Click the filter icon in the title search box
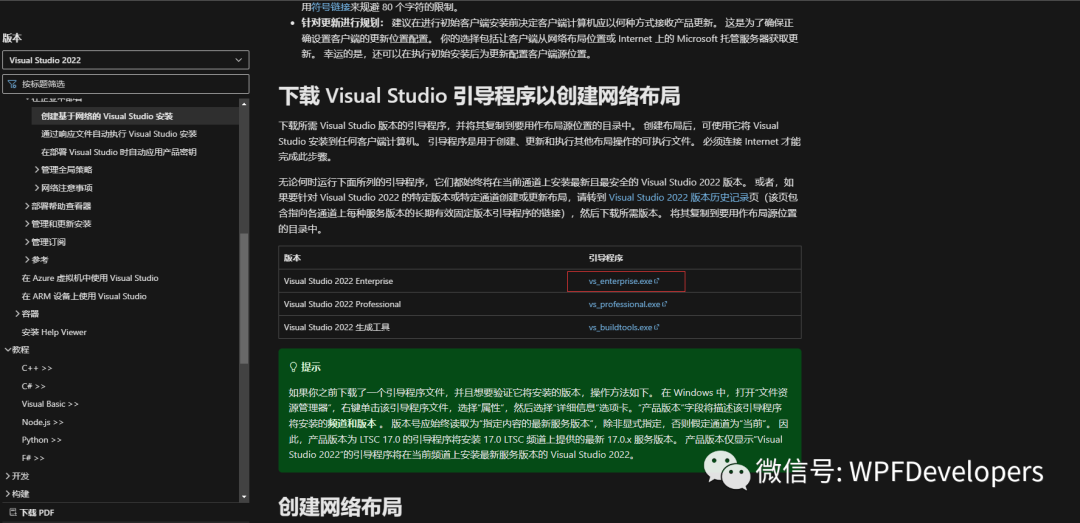1080x523 pixels. (13, 84)
